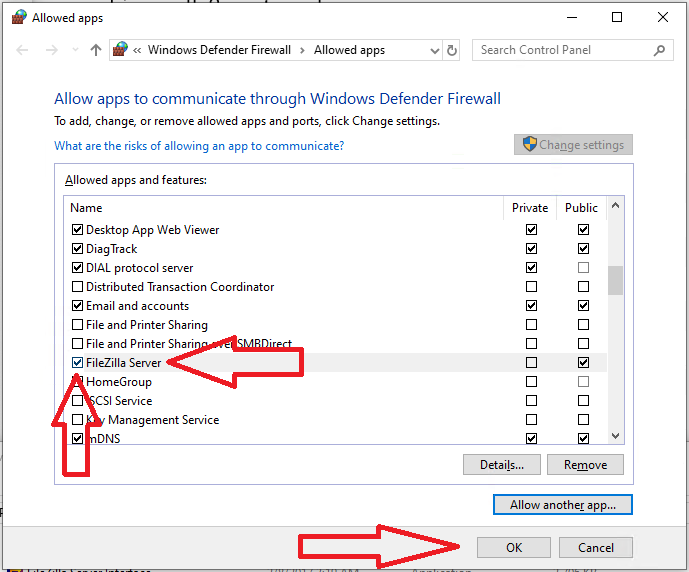
Task: Enable Key Management Service checkbox
Action: coord(77,420)
